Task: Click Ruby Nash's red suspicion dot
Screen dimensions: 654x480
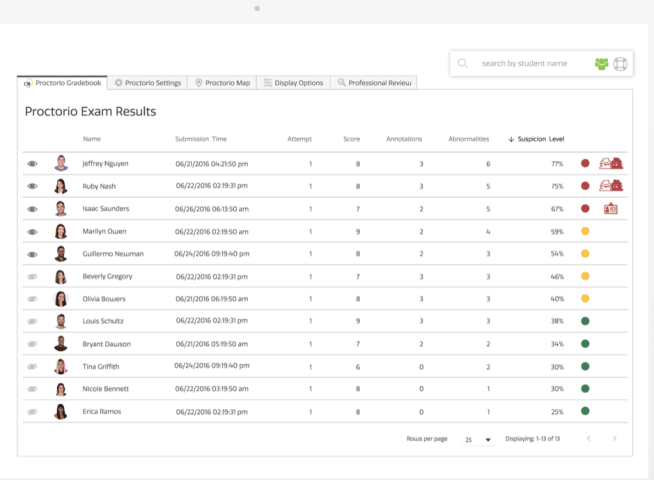Action: pyautogui.click(x=585, y=186)
